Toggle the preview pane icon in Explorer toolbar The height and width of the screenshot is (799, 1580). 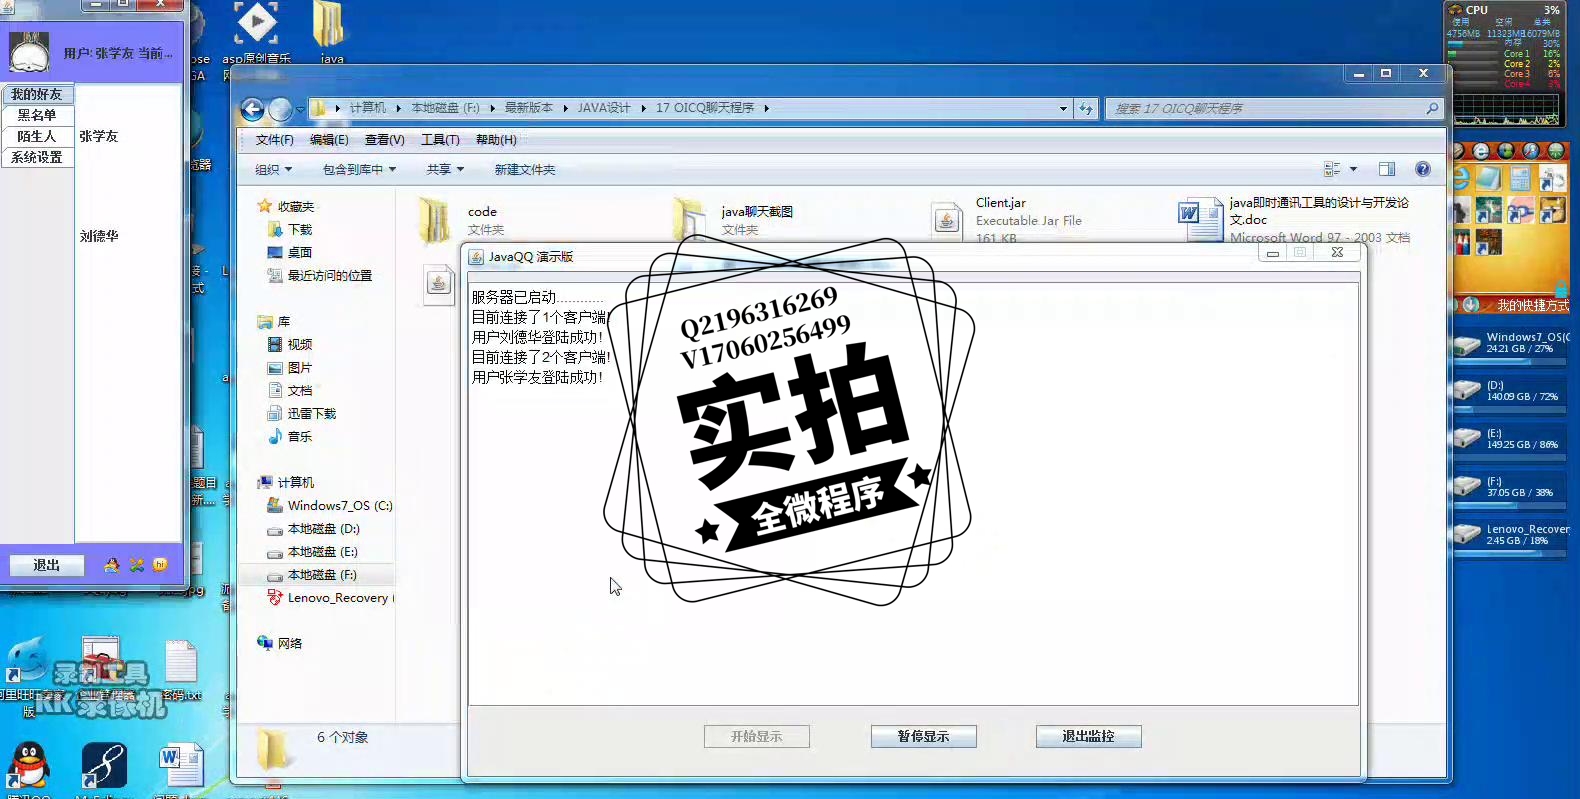coord(1387,169)
